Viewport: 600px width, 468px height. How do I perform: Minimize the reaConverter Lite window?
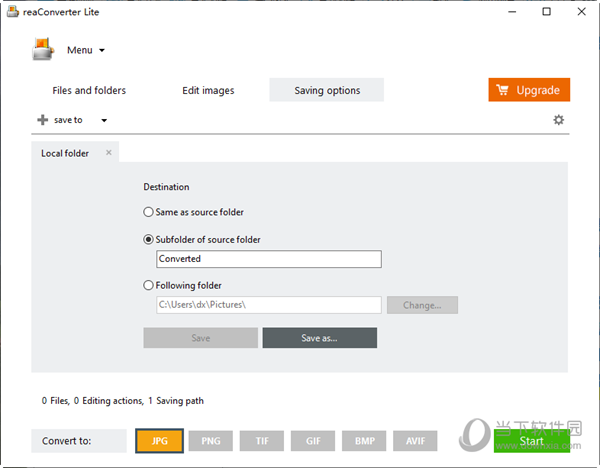[512, 12]
